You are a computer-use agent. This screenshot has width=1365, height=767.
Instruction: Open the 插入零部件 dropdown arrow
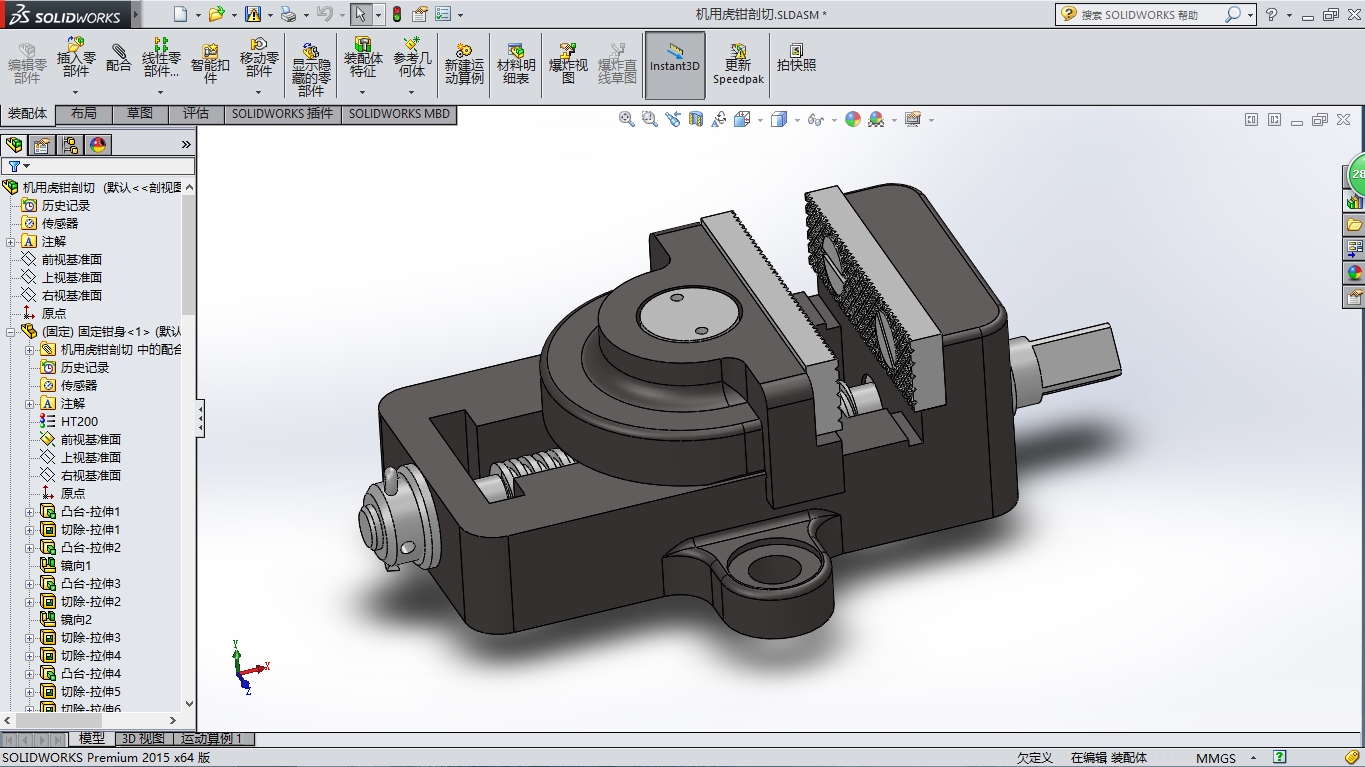pyautogui.click(x=76, y=92)
